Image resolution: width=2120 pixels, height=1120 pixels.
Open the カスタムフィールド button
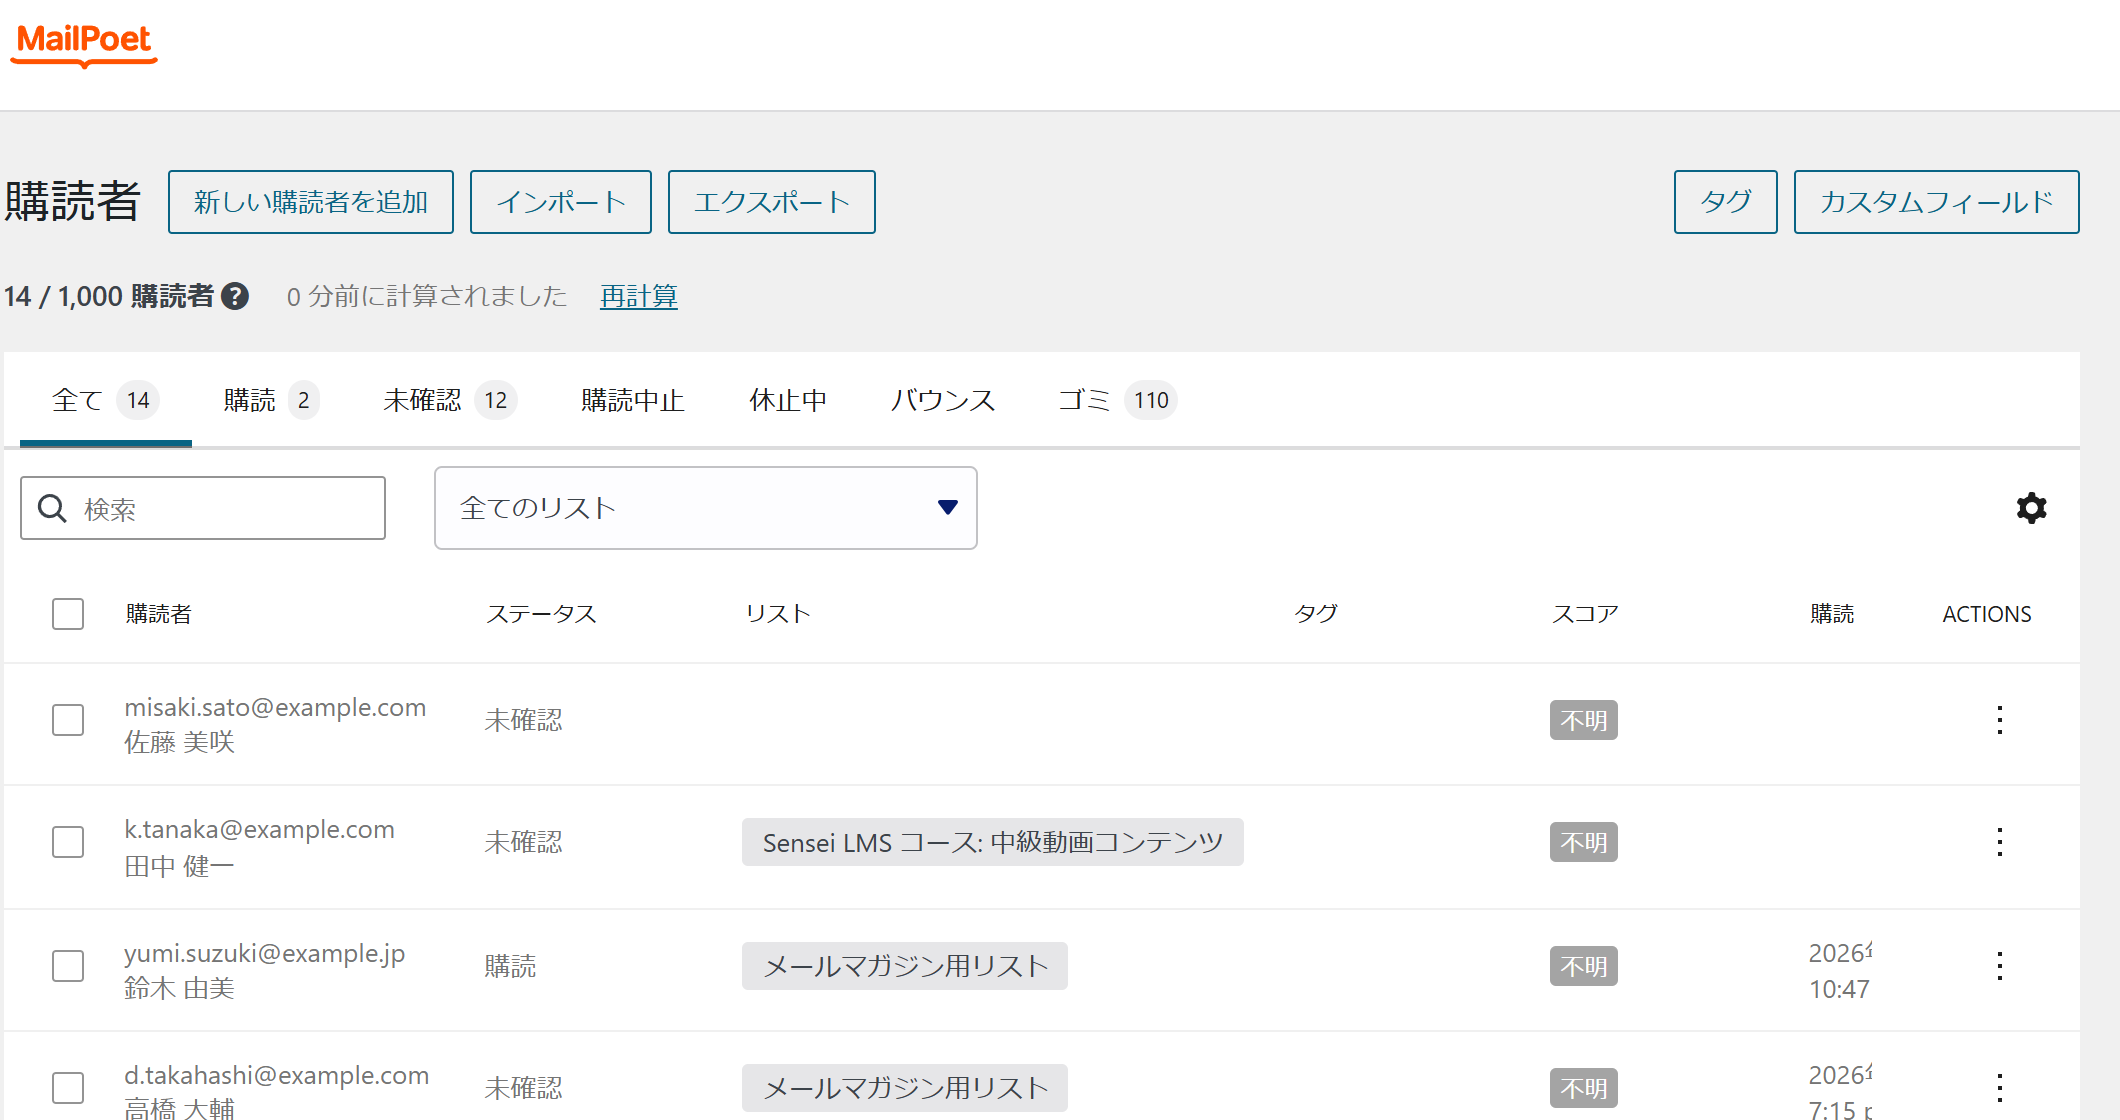pyautogui.click(x=1937, y=202)
